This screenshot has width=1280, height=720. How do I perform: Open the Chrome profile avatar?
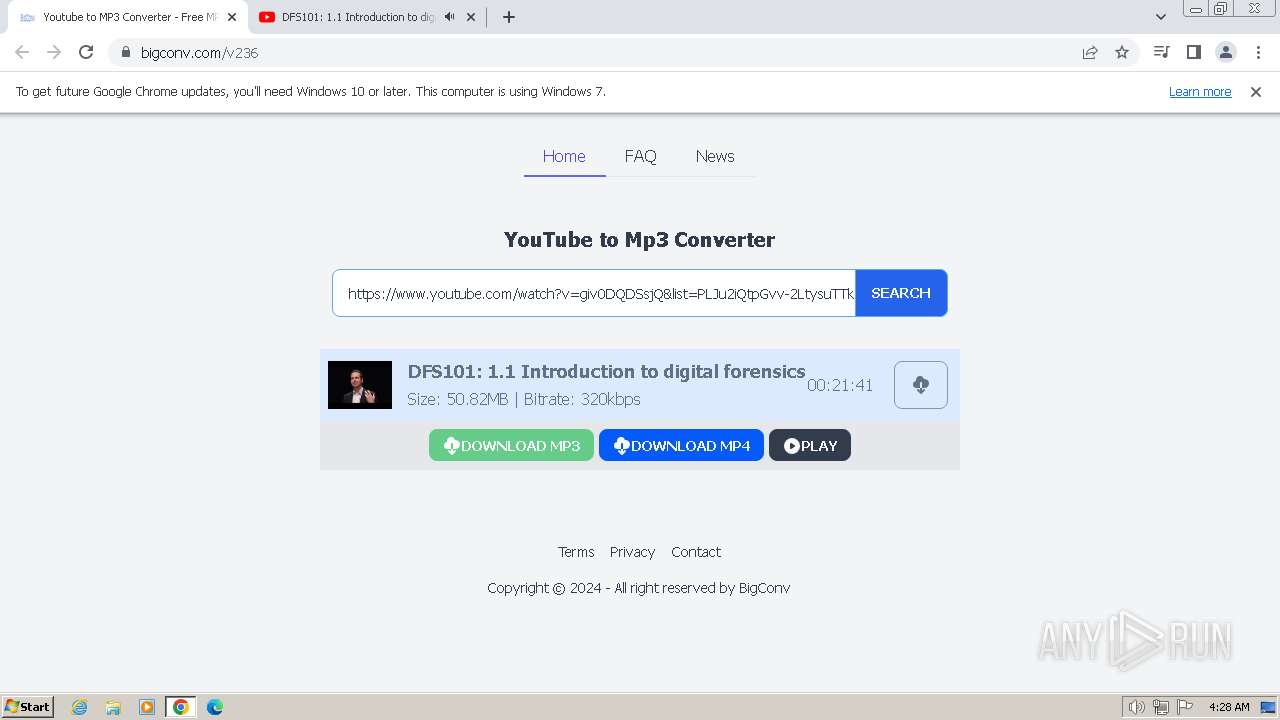pyautogui.click(x=1225, y=53)
